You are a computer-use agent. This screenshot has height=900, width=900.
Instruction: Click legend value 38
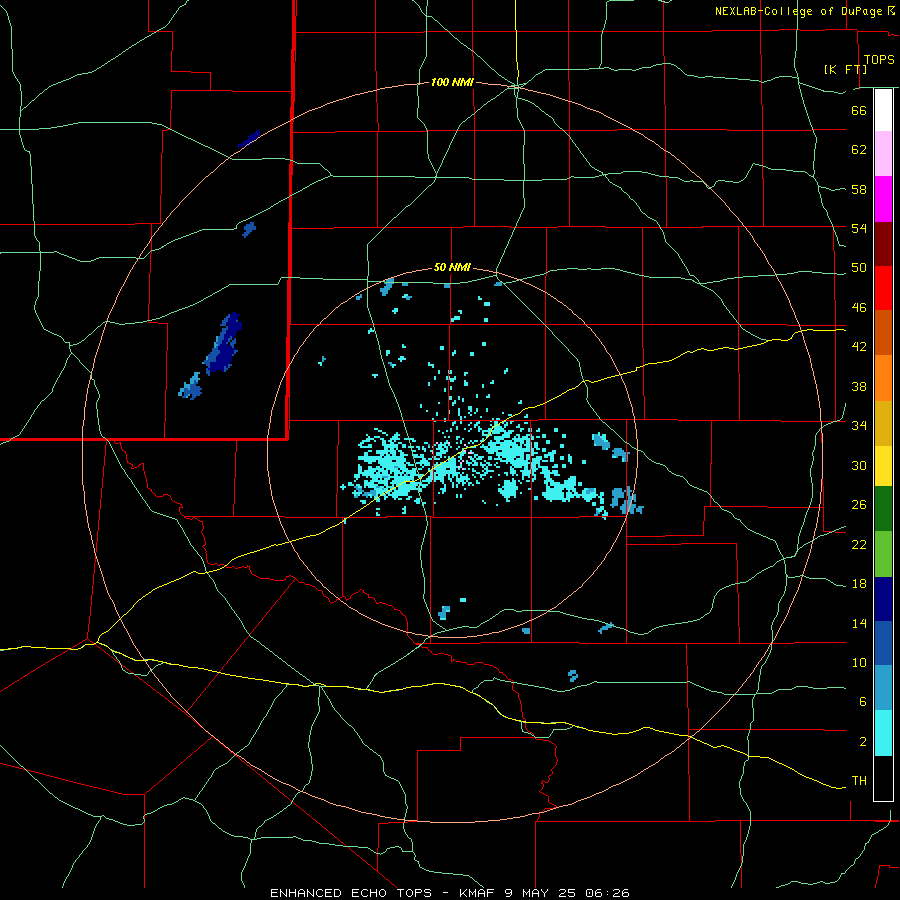click(x=859, y=386)
